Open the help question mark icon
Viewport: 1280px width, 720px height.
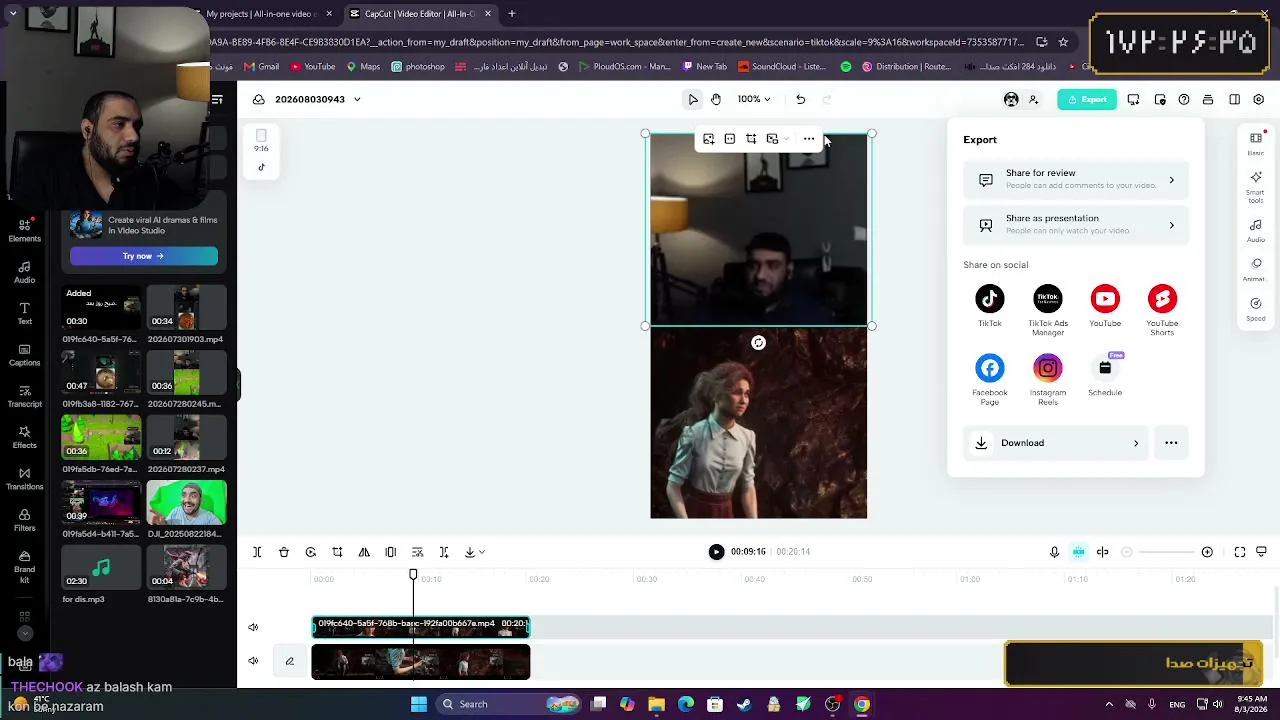(x=1184, y=99)
